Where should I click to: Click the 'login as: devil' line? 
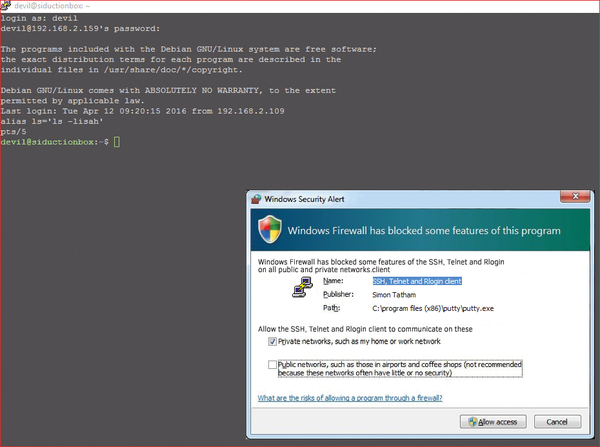coord(39,18)
